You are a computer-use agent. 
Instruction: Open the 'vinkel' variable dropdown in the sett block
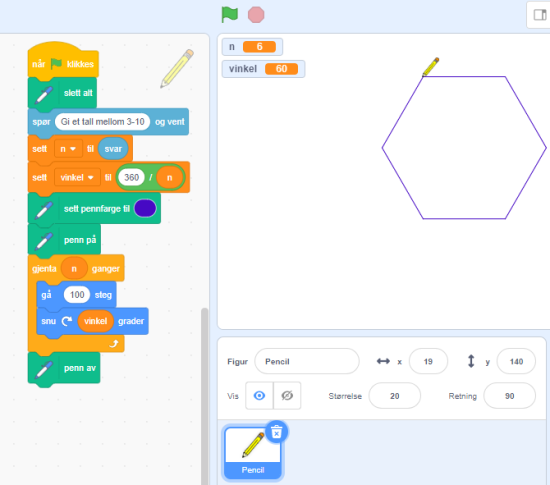tap(77, 177)
